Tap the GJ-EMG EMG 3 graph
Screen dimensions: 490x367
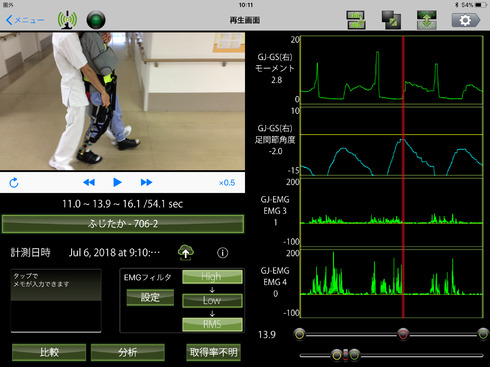coord(392,212)
